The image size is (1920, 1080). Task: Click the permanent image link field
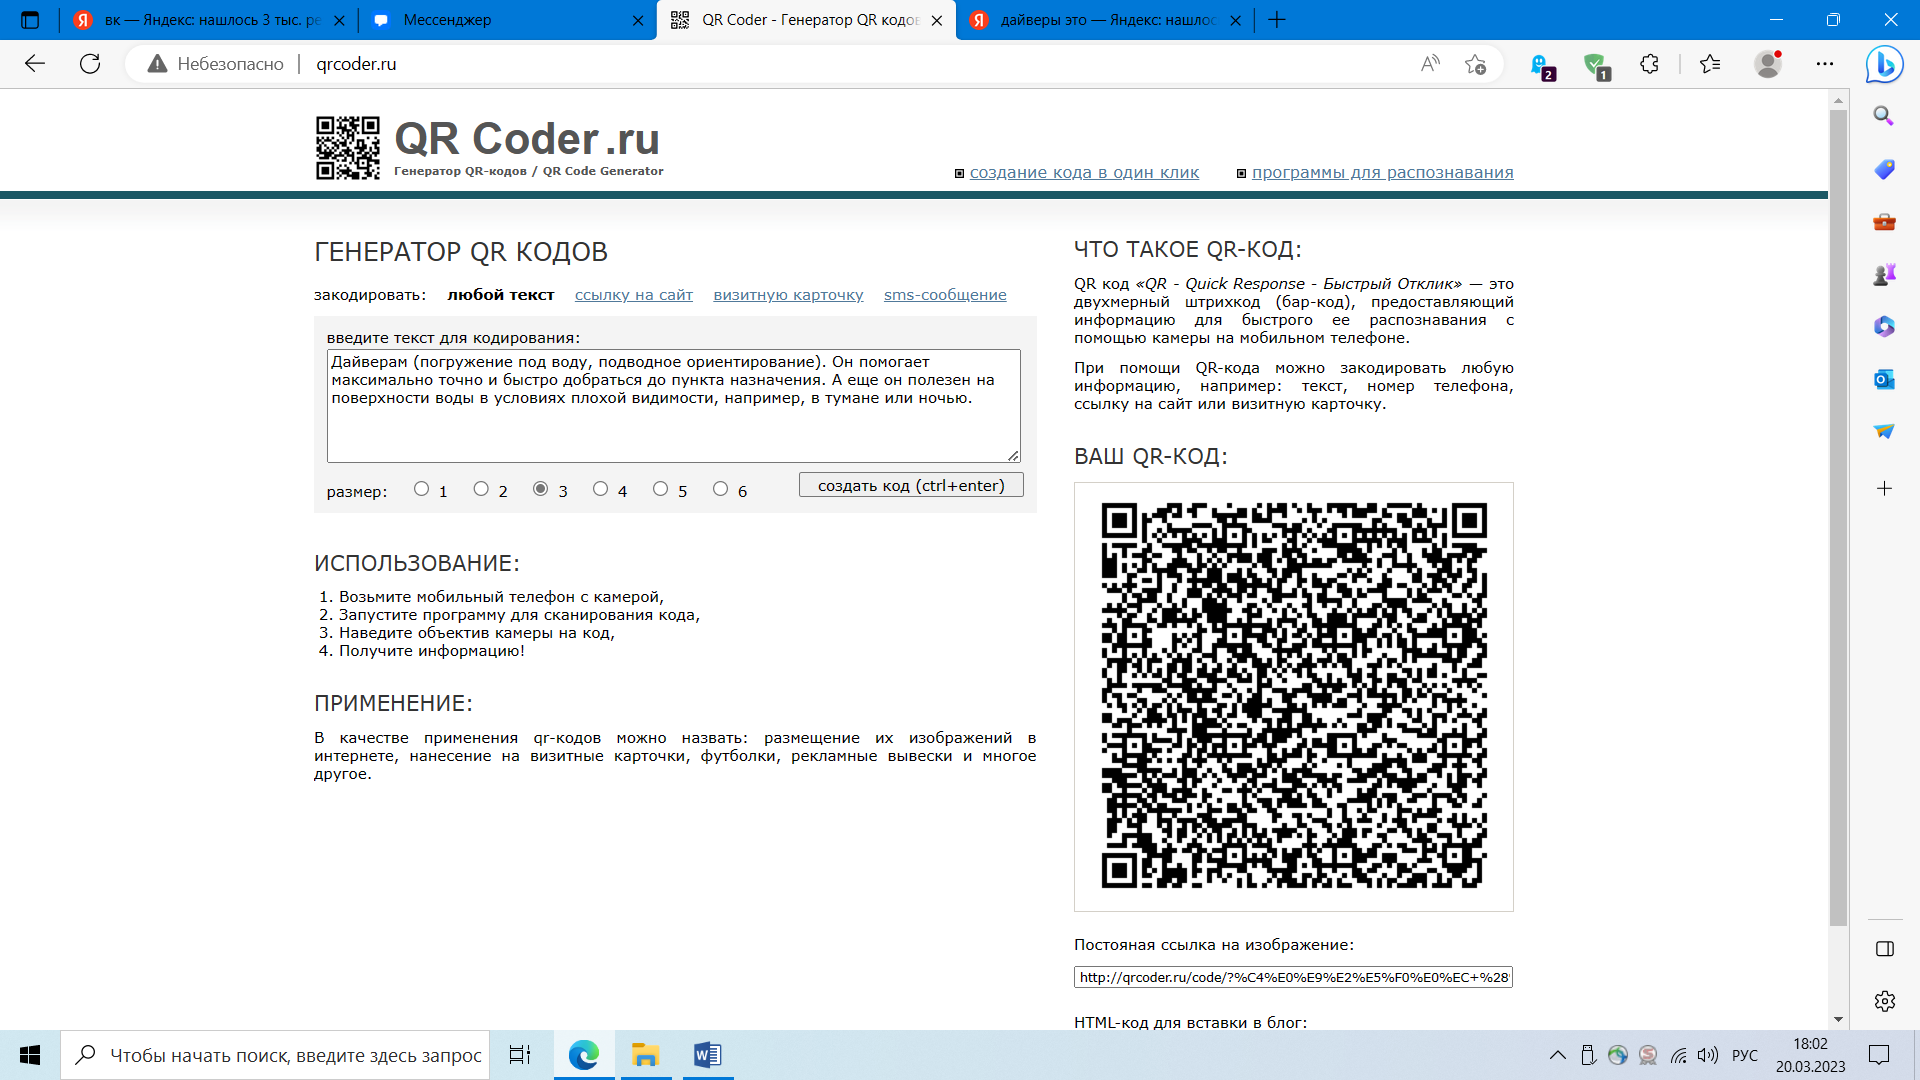[1293, 977]
